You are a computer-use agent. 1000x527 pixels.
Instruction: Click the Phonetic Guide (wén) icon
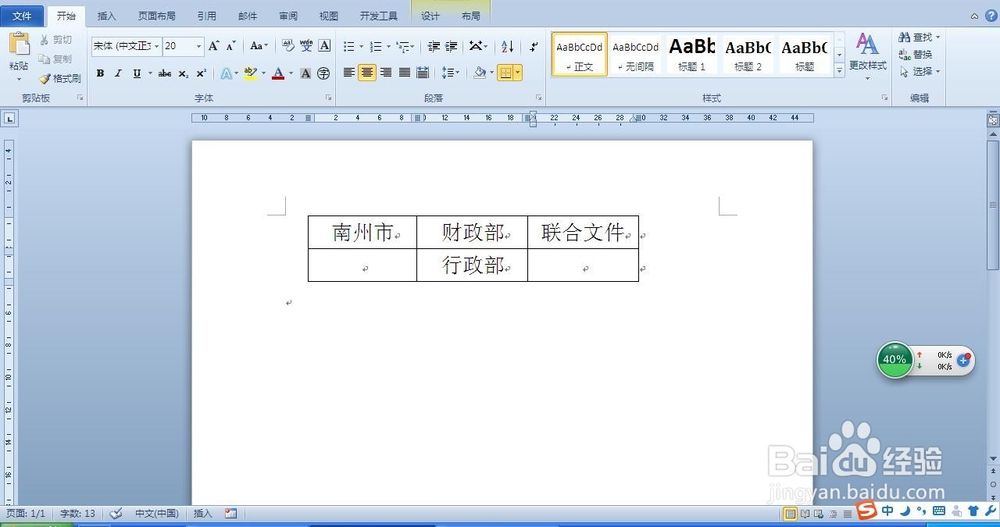click(306, 46)
